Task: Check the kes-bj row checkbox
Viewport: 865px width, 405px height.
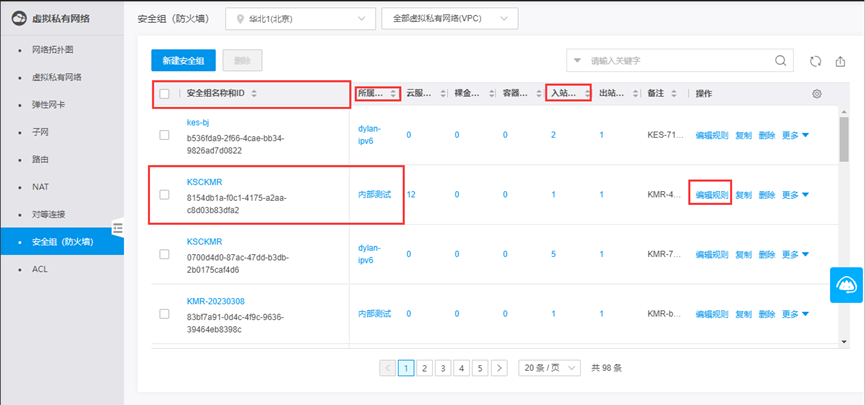Action: click(164, 135)
